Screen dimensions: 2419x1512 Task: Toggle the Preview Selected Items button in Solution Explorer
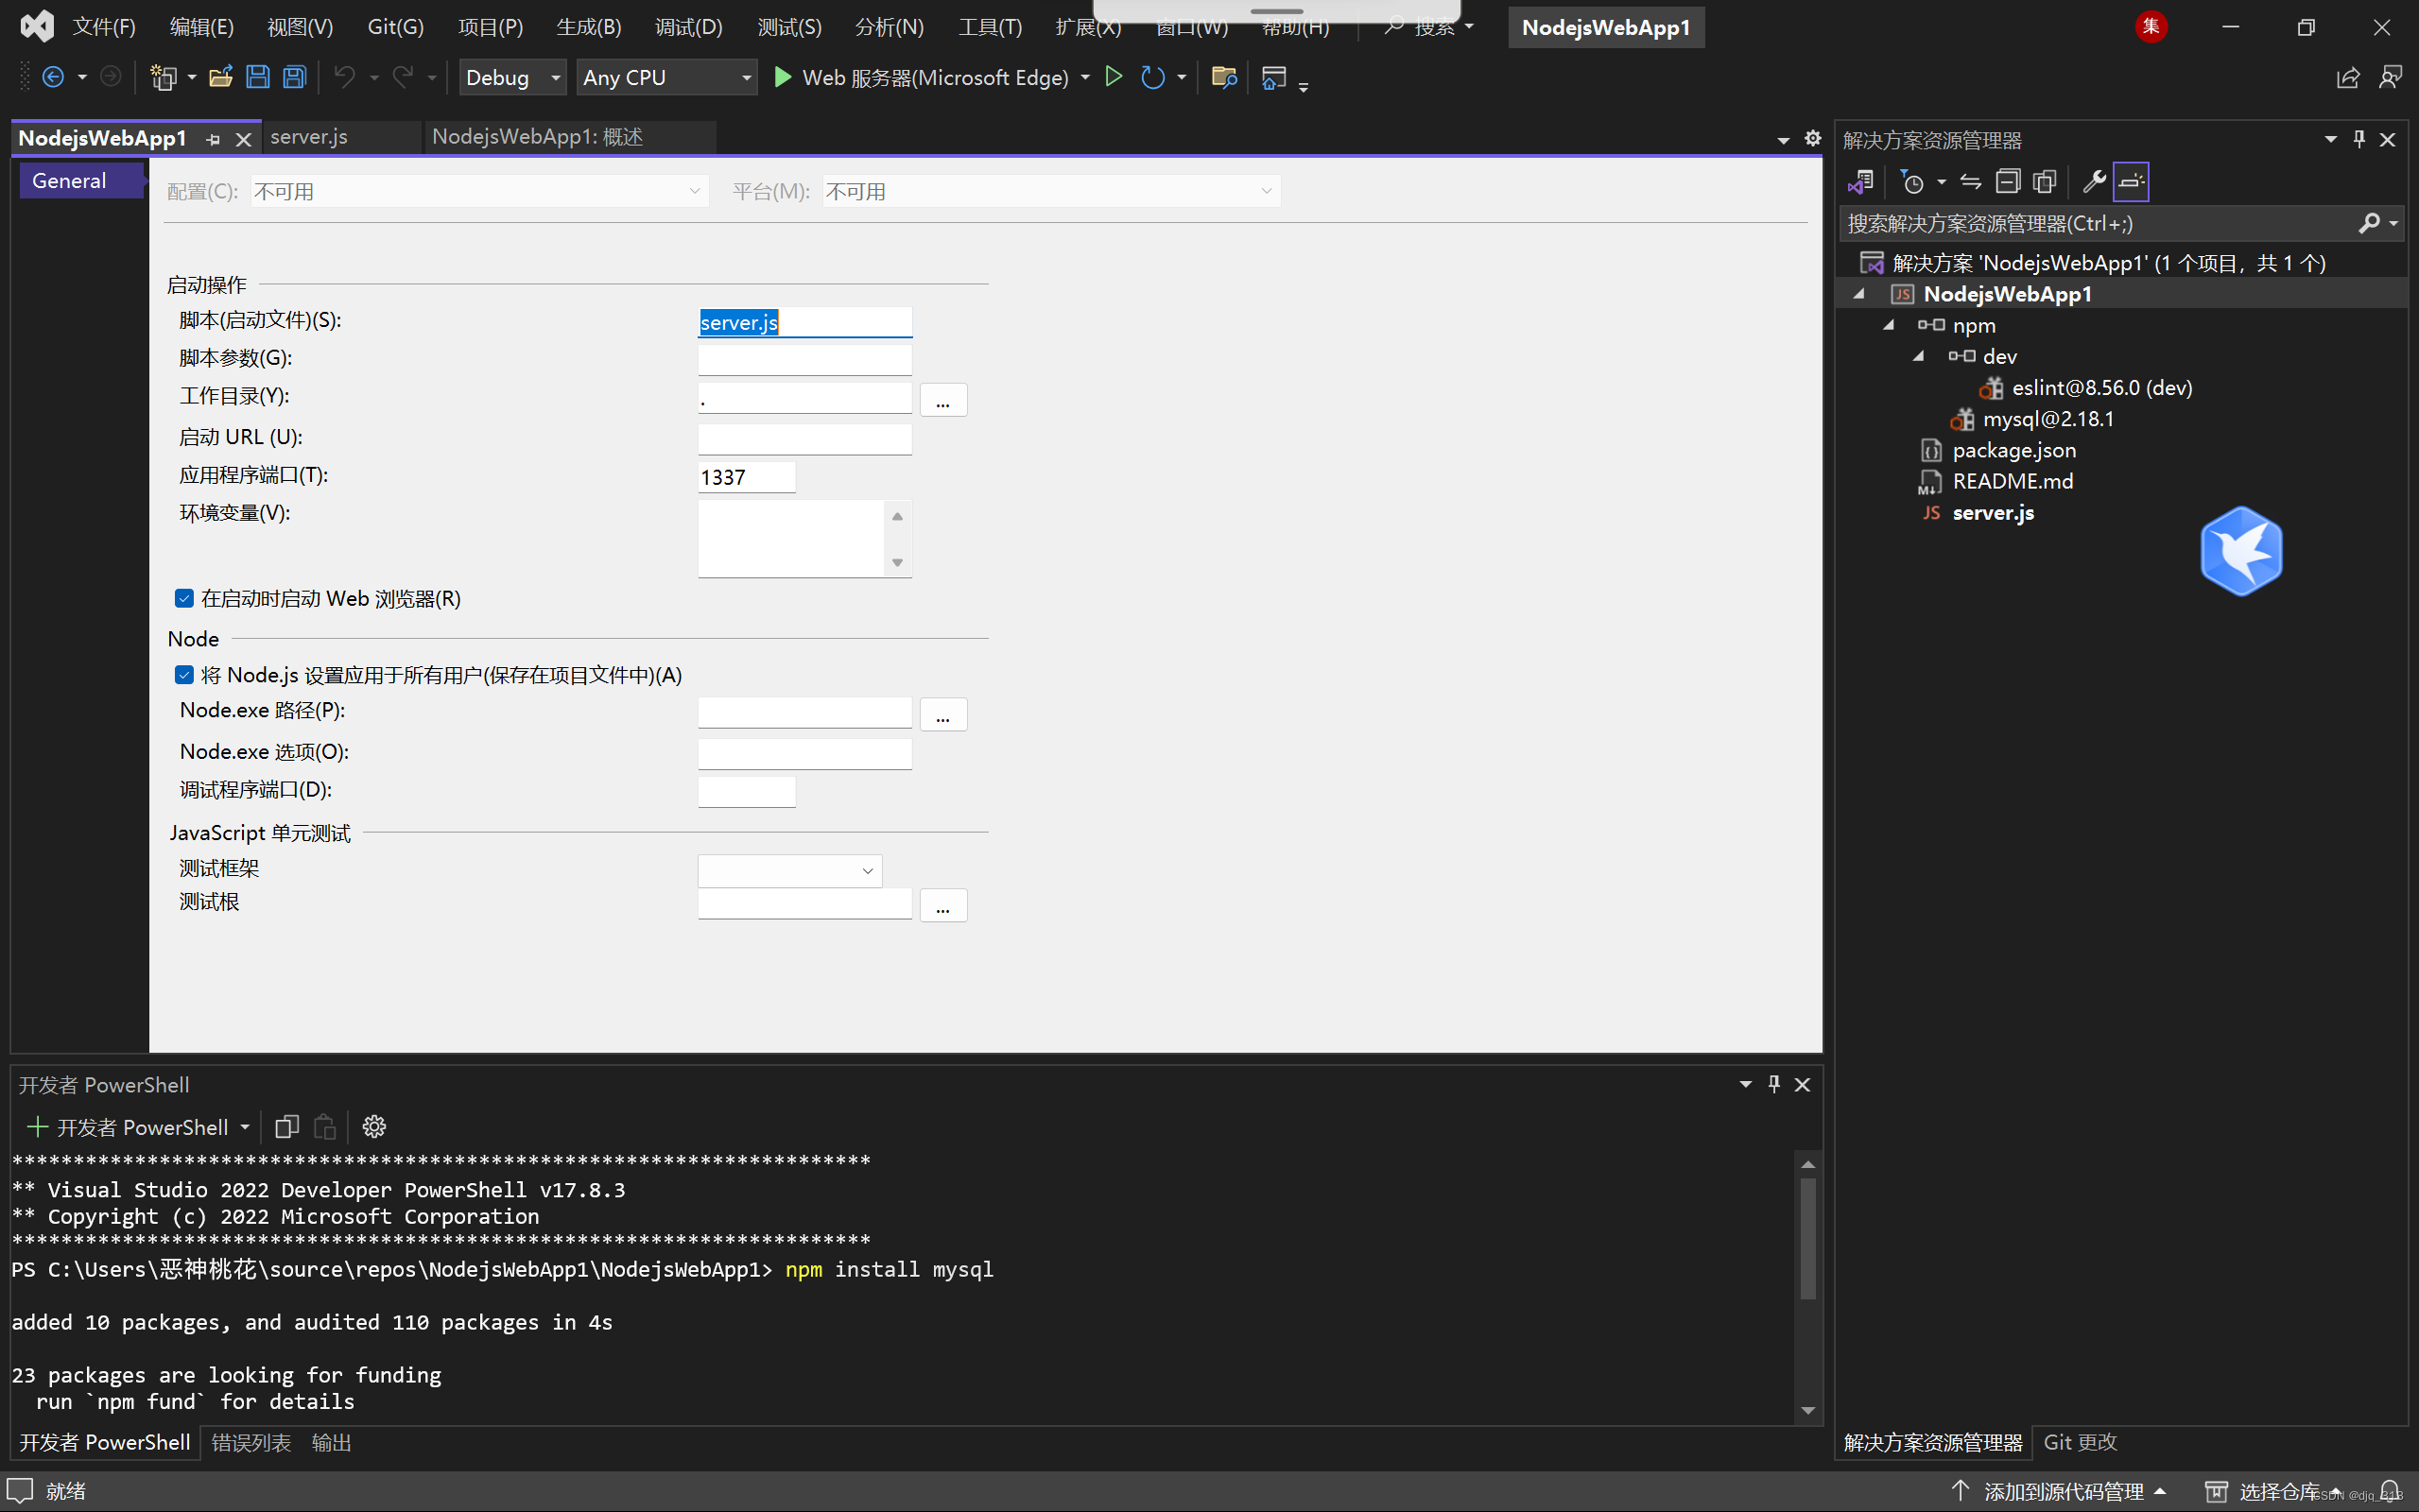(x=2131, y=181)
